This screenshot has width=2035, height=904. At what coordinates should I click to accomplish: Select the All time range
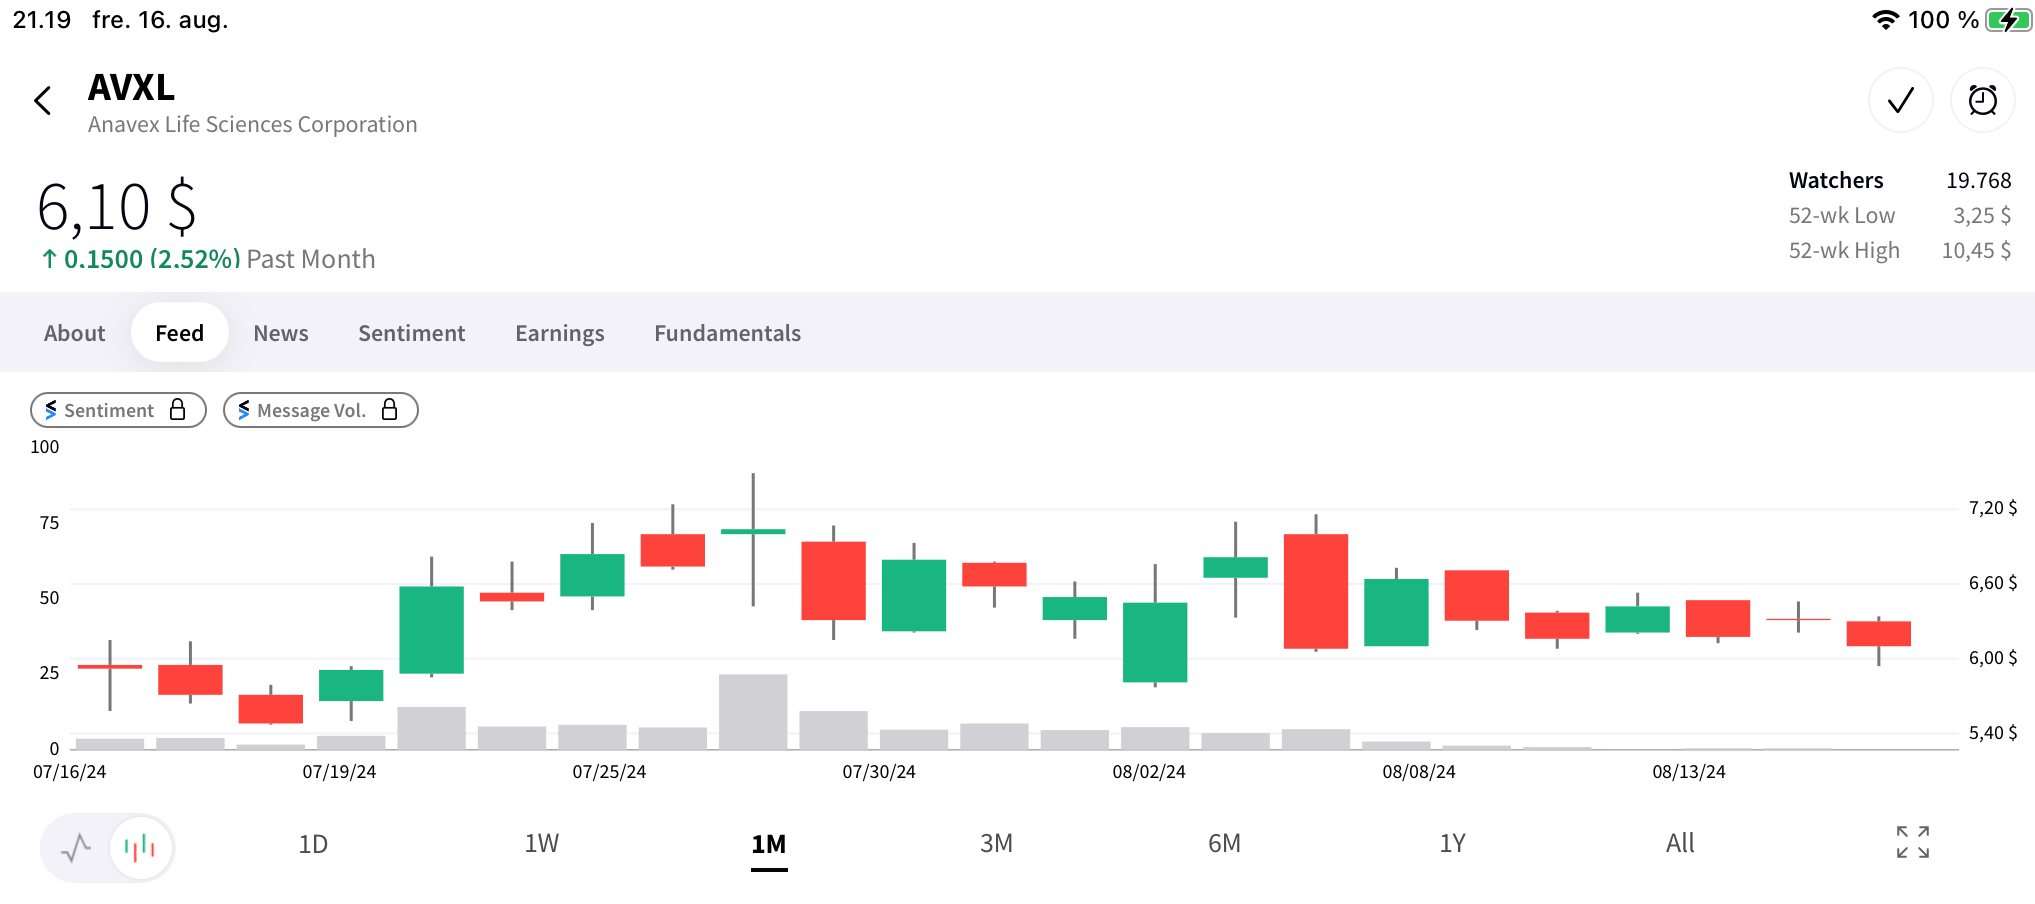click(x=1680, y=844)
